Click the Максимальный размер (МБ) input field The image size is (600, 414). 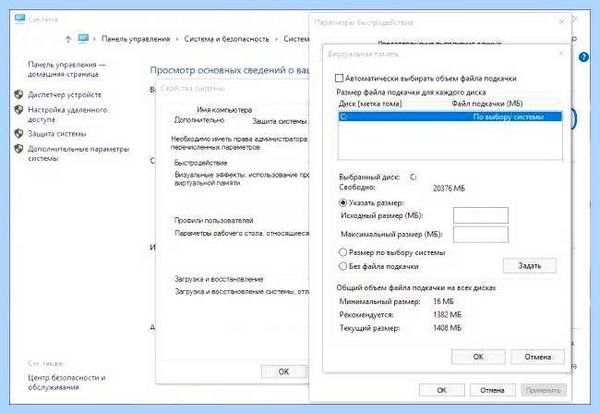coord(481,234)
